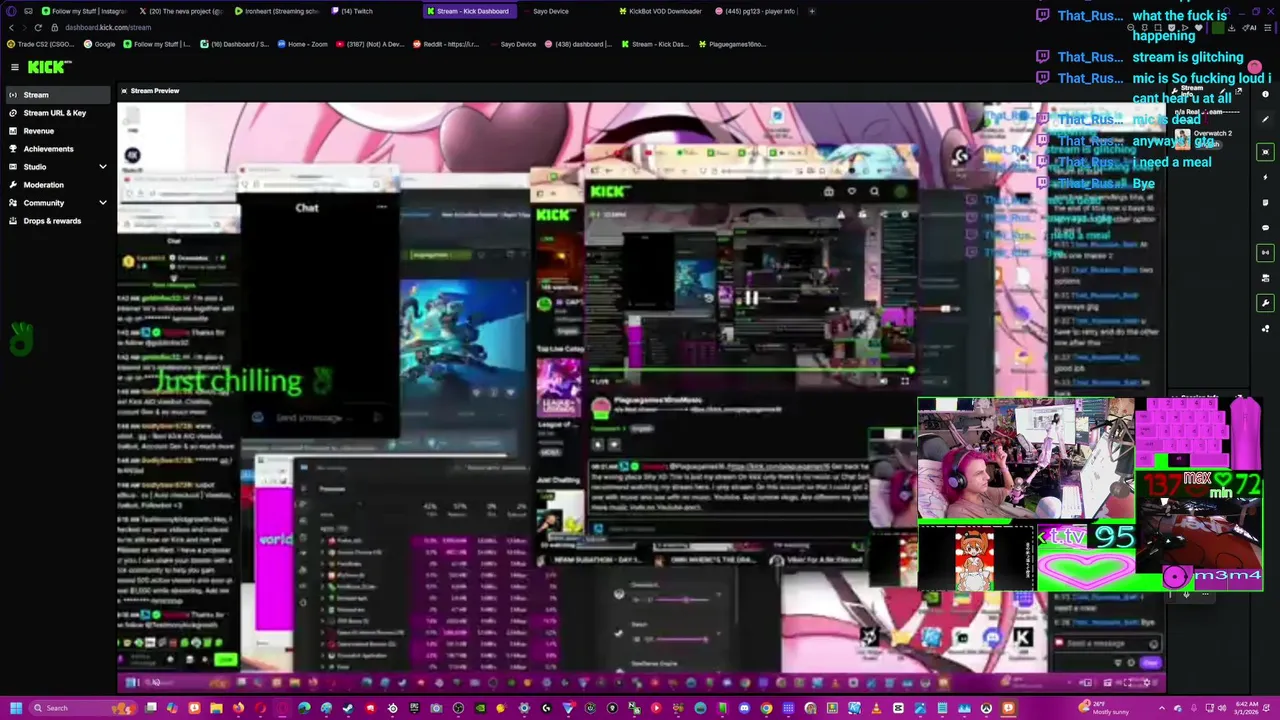The width and height of the screenshot is (1280, 720).
Task: Toggle the wrench tools panel icon
Action: [1265, 303]
